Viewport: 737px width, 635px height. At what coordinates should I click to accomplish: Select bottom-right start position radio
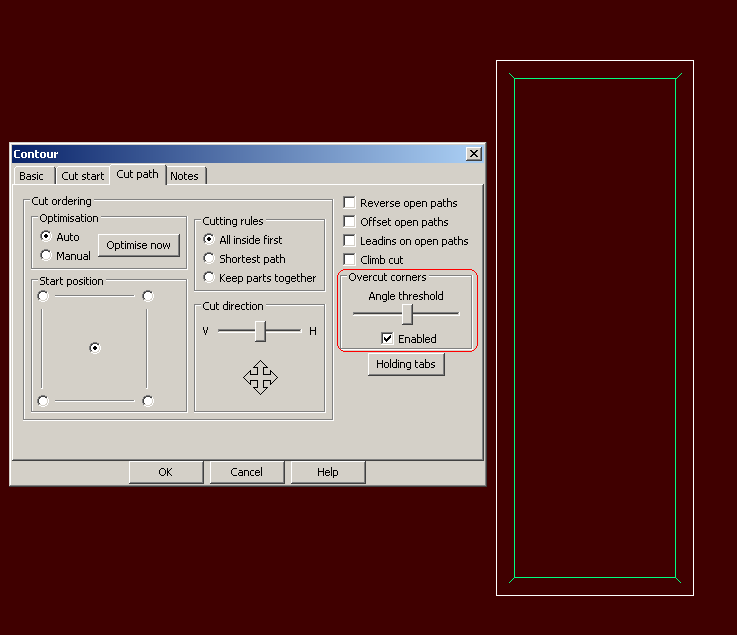148,401
